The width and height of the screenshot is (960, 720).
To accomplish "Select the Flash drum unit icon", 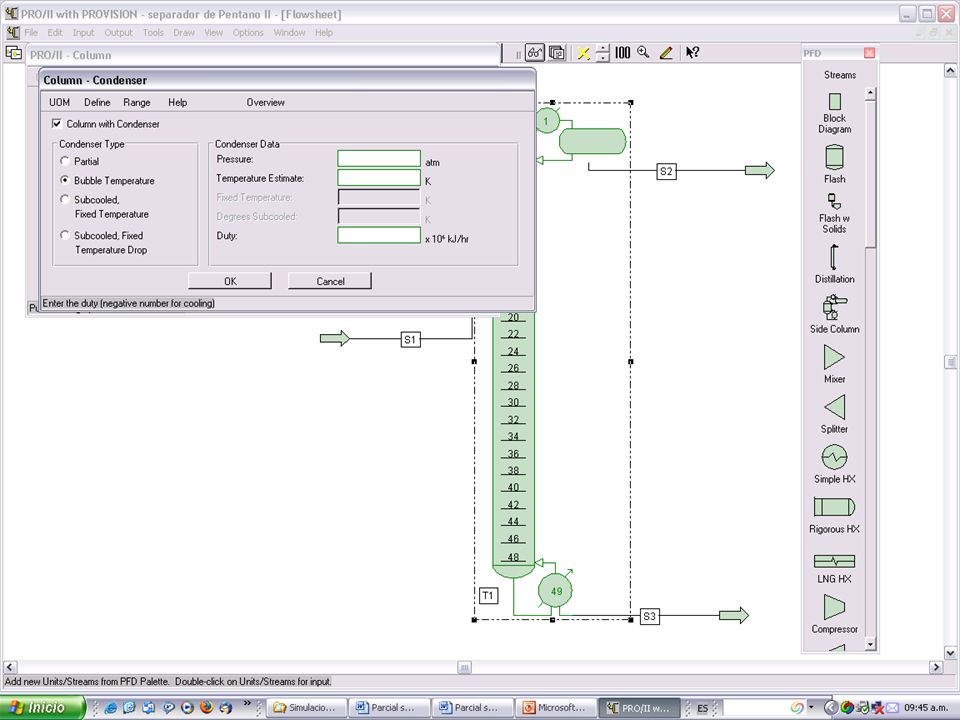I will pos(834,157).
